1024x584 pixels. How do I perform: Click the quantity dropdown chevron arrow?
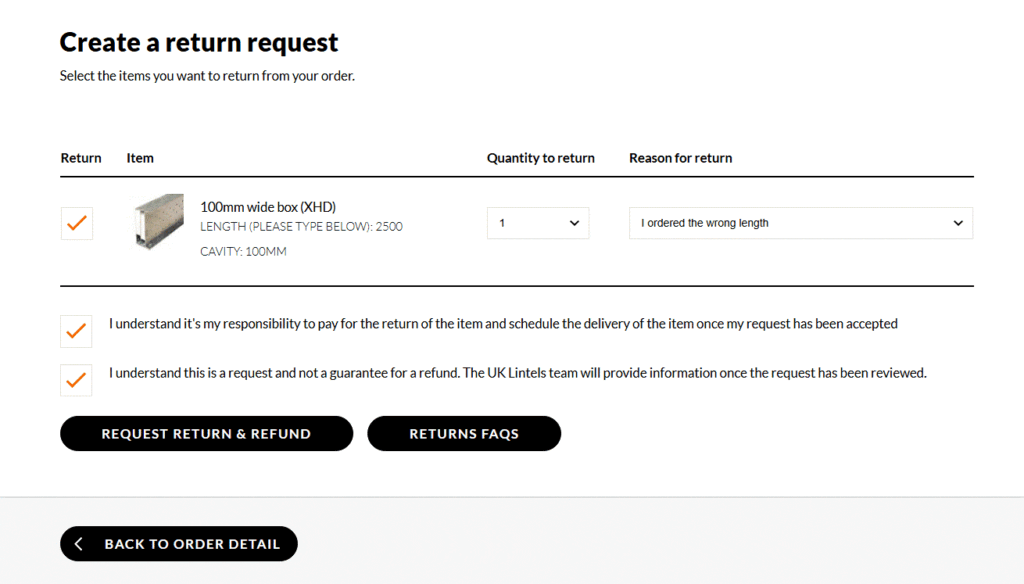(574, 223)
